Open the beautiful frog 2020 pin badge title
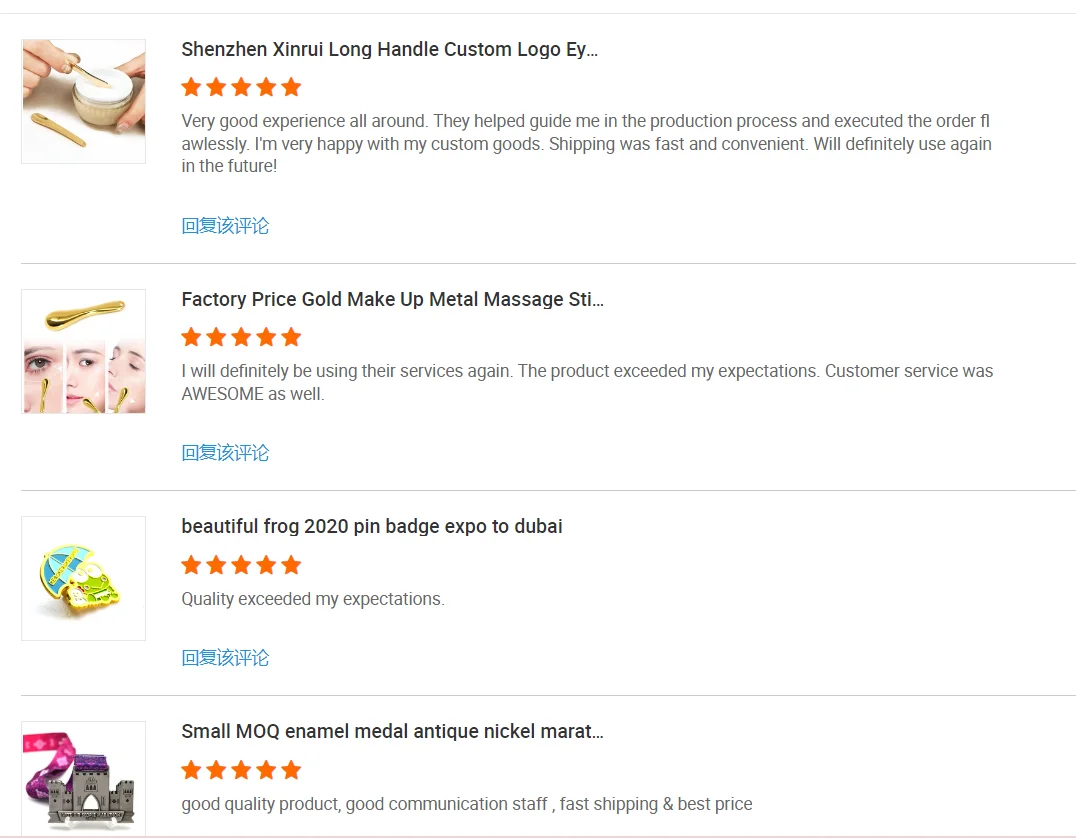Image resolution: width=1076 pixels, height=838 pixels. (x=372, y=526)
